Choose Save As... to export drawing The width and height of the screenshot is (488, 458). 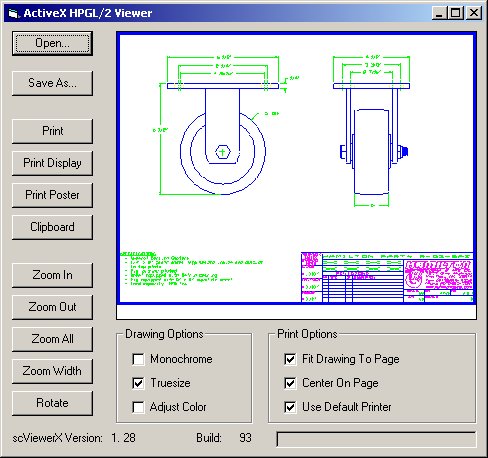pyautogui.click(x=52, y=83)
